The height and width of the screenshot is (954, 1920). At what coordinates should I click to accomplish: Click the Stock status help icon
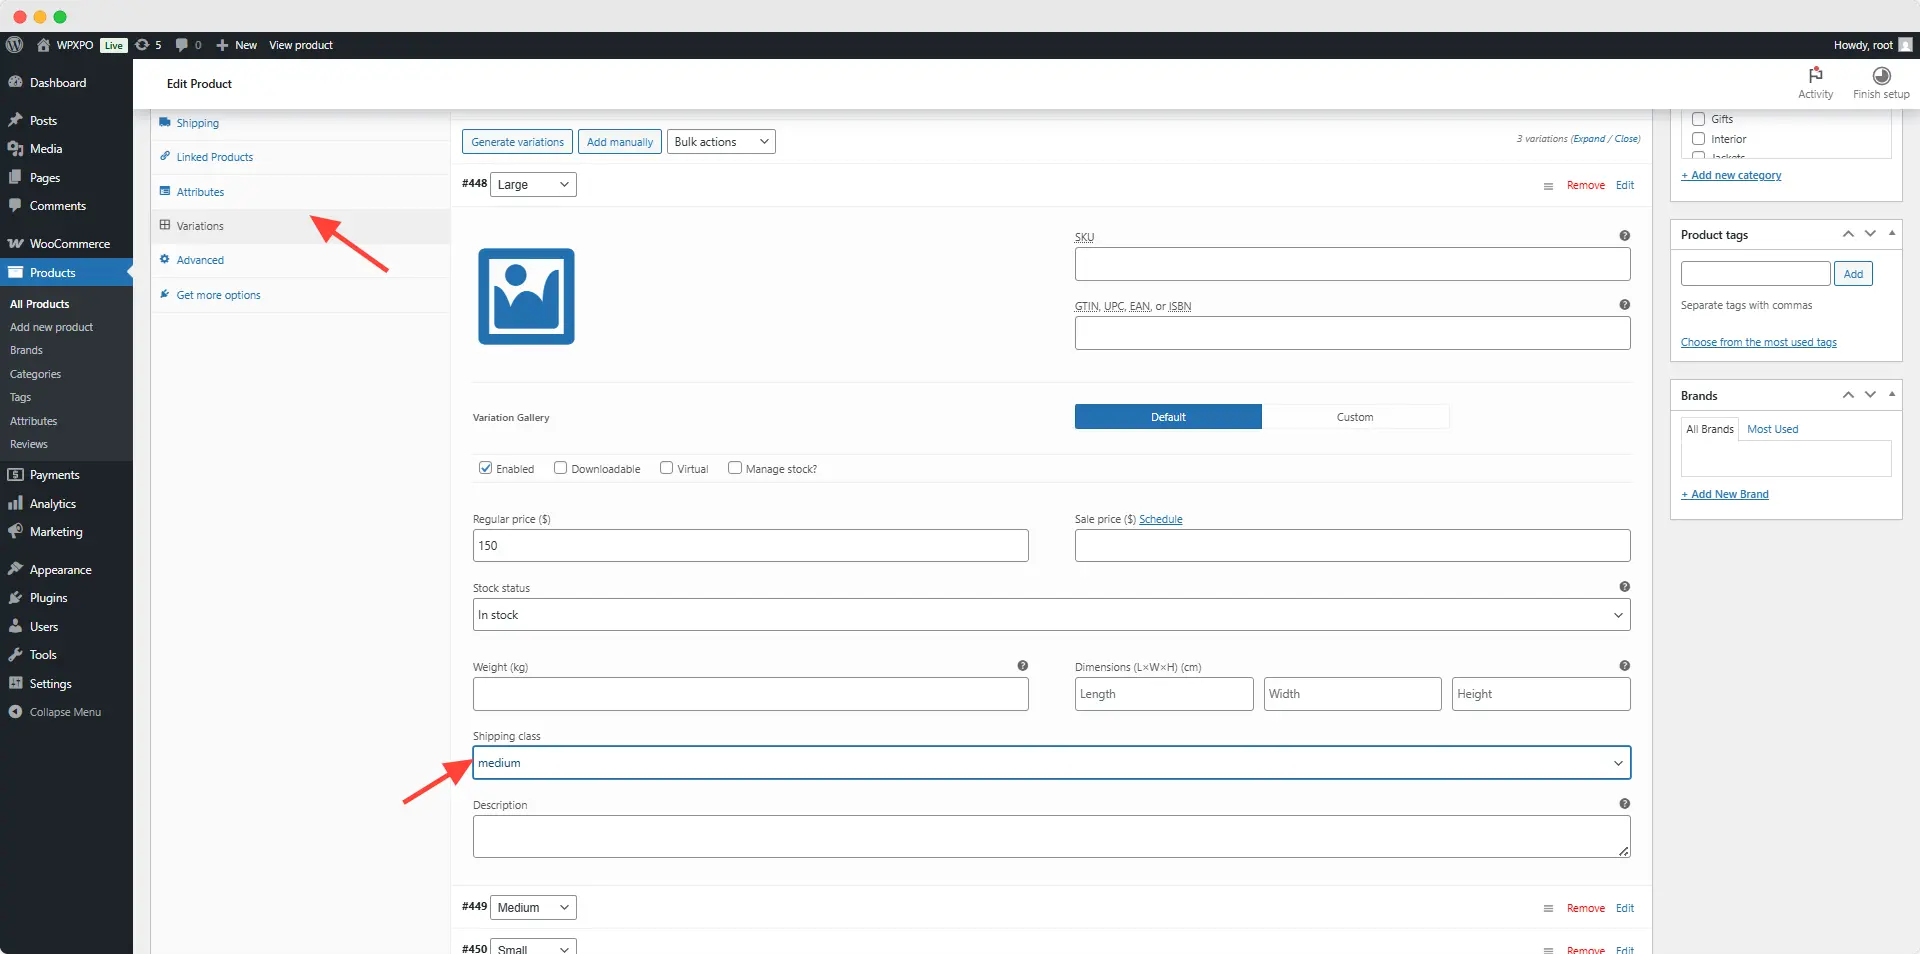click(1624, 587)
